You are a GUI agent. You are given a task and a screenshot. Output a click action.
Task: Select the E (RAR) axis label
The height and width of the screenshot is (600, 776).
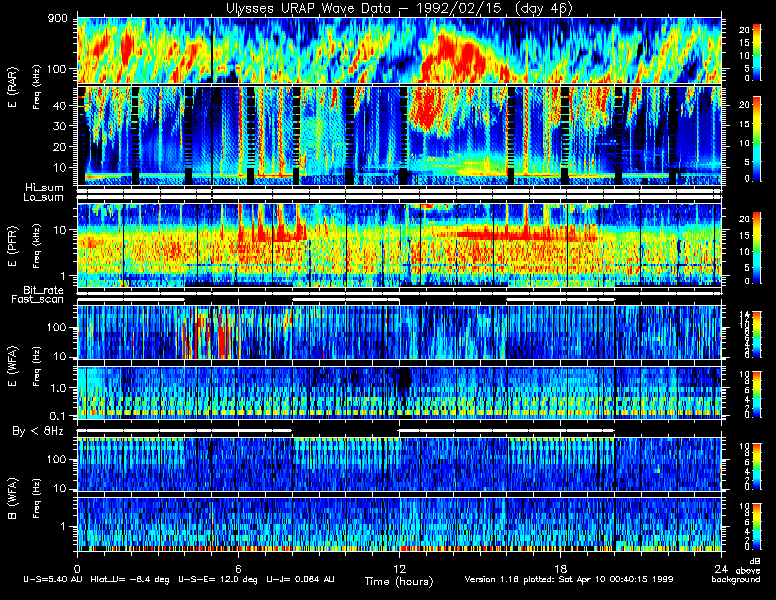click(x=12, y=88)
